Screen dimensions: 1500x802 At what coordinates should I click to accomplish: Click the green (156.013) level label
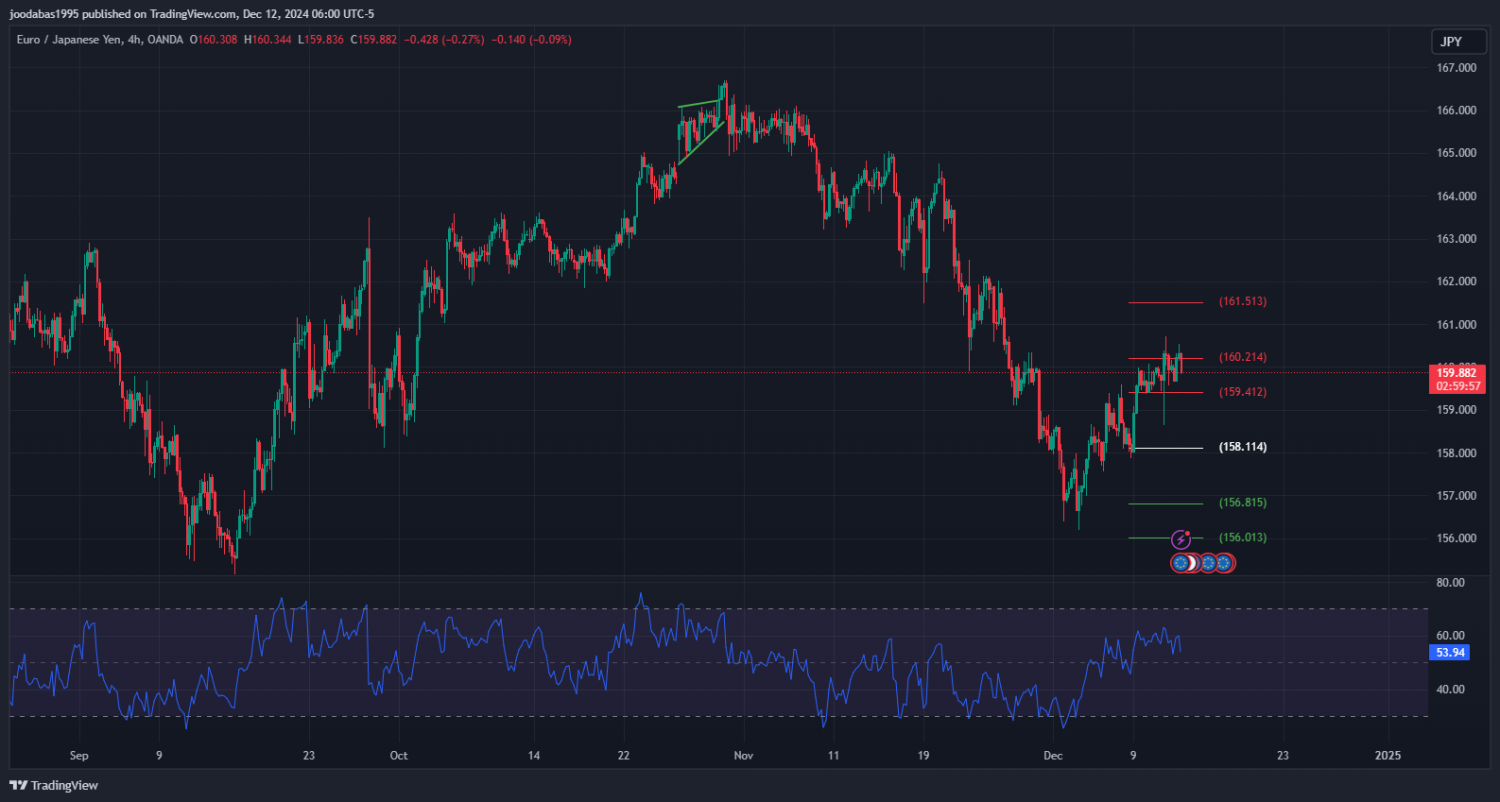pos(1243,537)
